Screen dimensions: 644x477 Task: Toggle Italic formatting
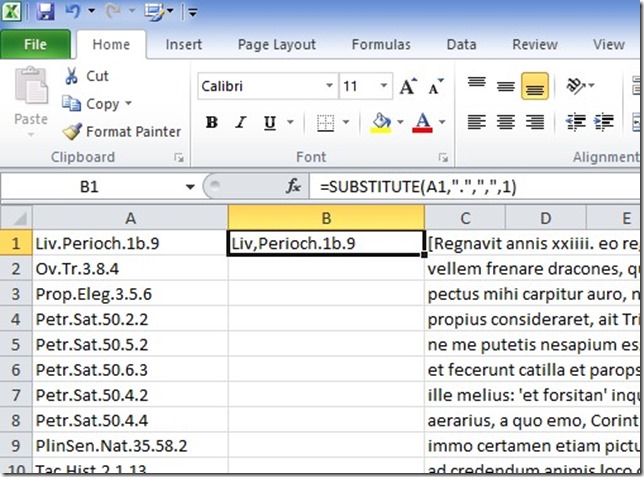coord(241,123)
